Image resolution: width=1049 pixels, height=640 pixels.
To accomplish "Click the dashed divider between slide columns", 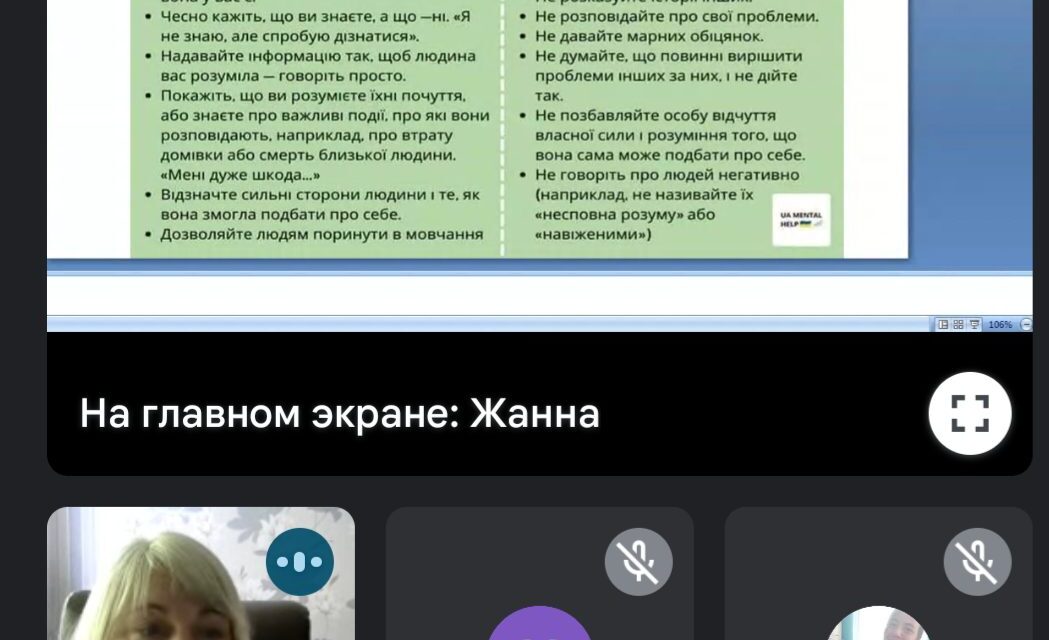I will point(503,128).
